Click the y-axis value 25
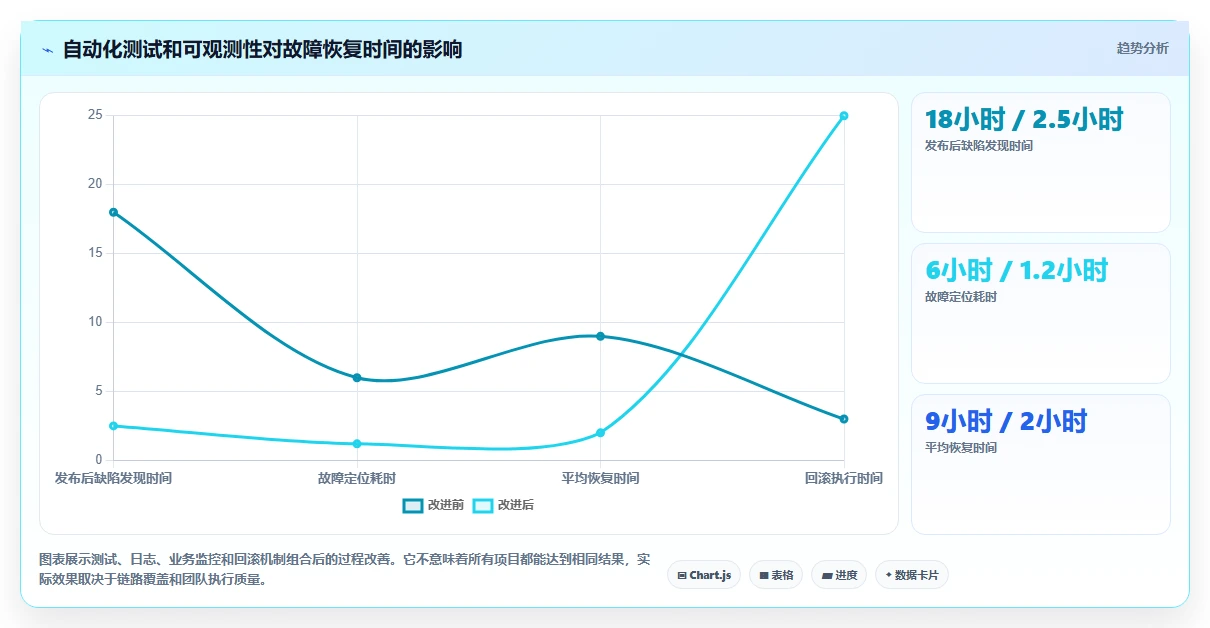Image resolution: width=1210 pixels, height=628 pixels. click(x=96, y=115)
